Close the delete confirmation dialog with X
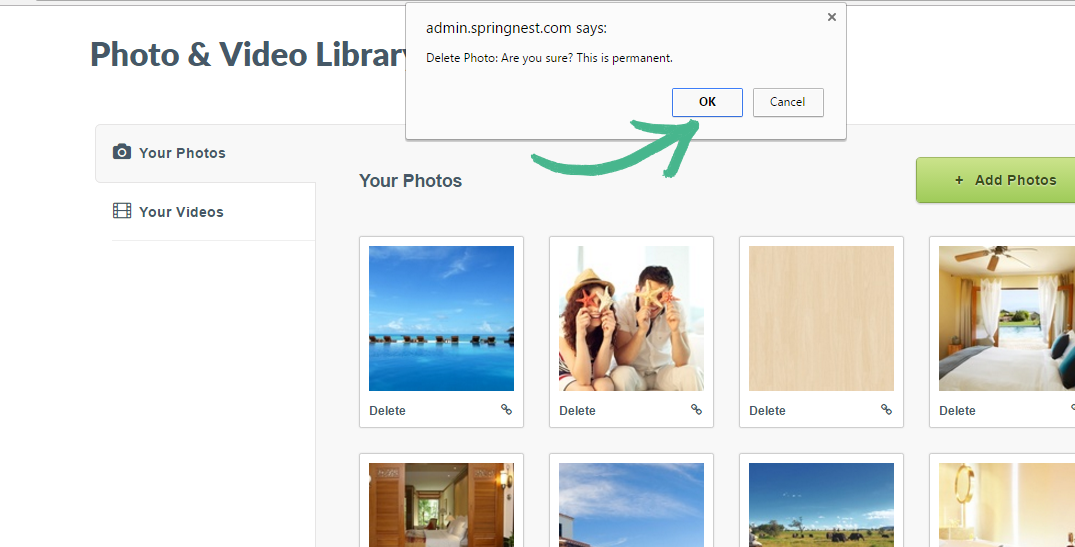Image resolution: width=1075 pixels, height=547 pixels. click(x=831, y=17)
